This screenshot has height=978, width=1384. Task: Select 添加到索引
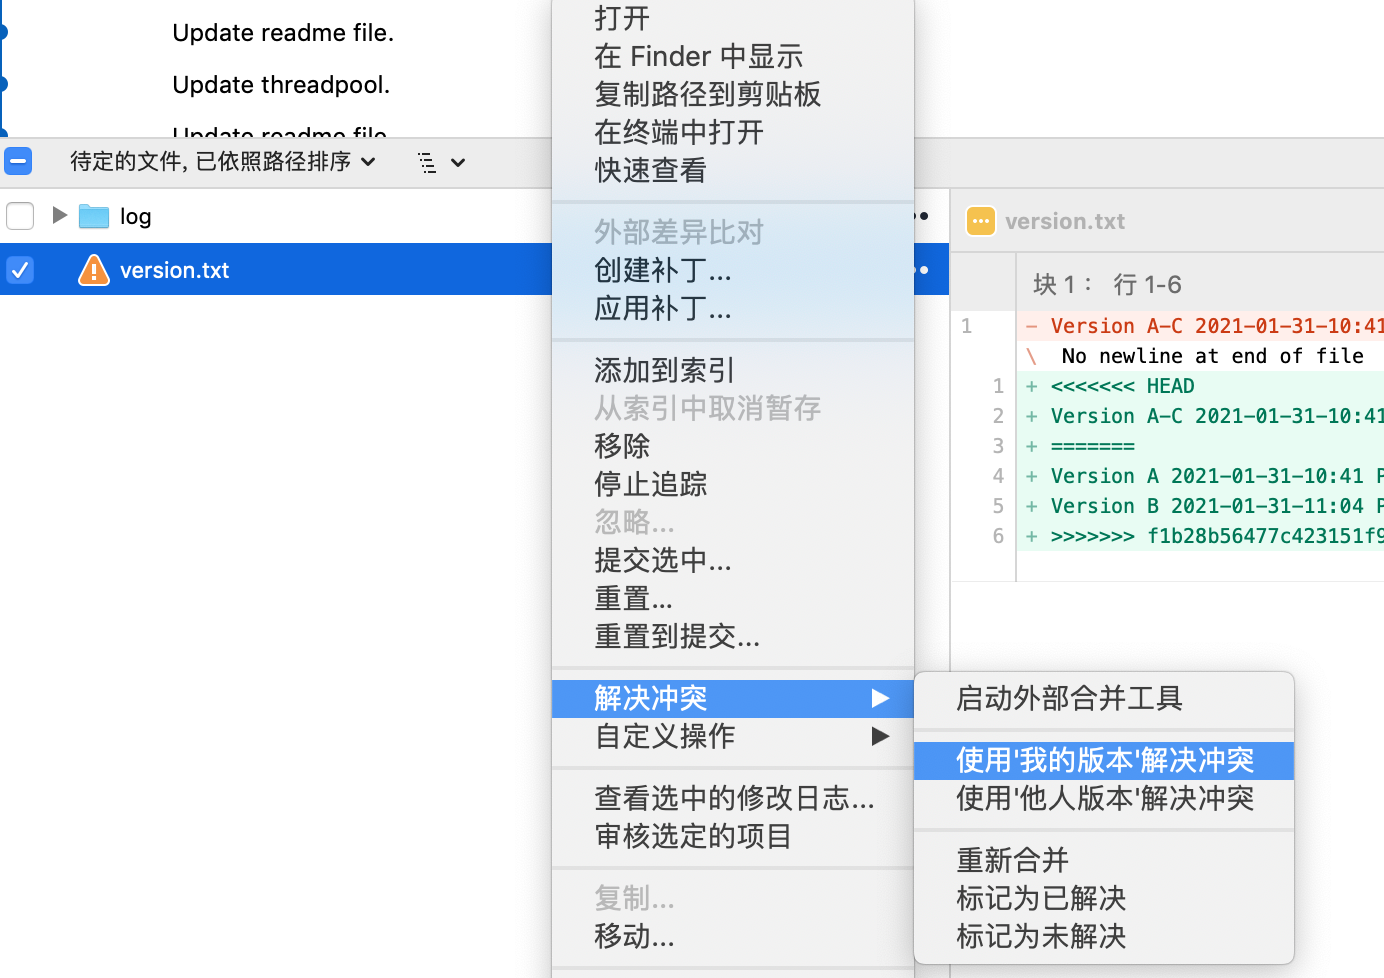[x=733, y=370]
